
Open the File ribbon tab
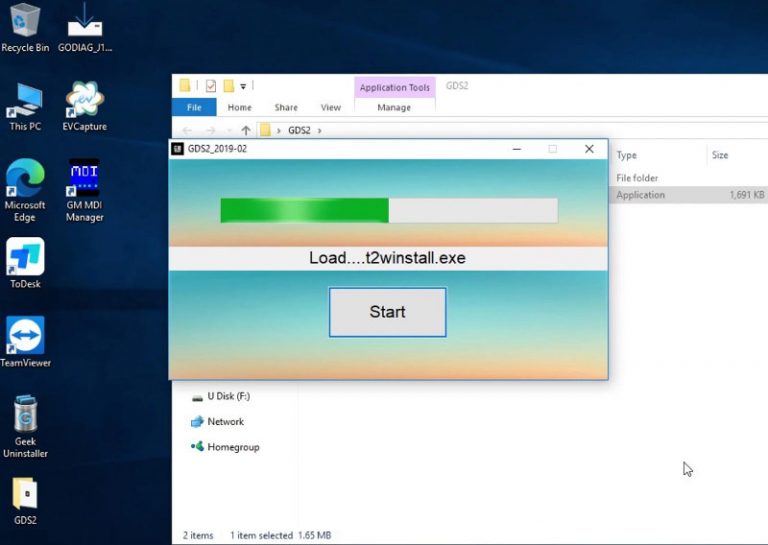pos(194,107)
